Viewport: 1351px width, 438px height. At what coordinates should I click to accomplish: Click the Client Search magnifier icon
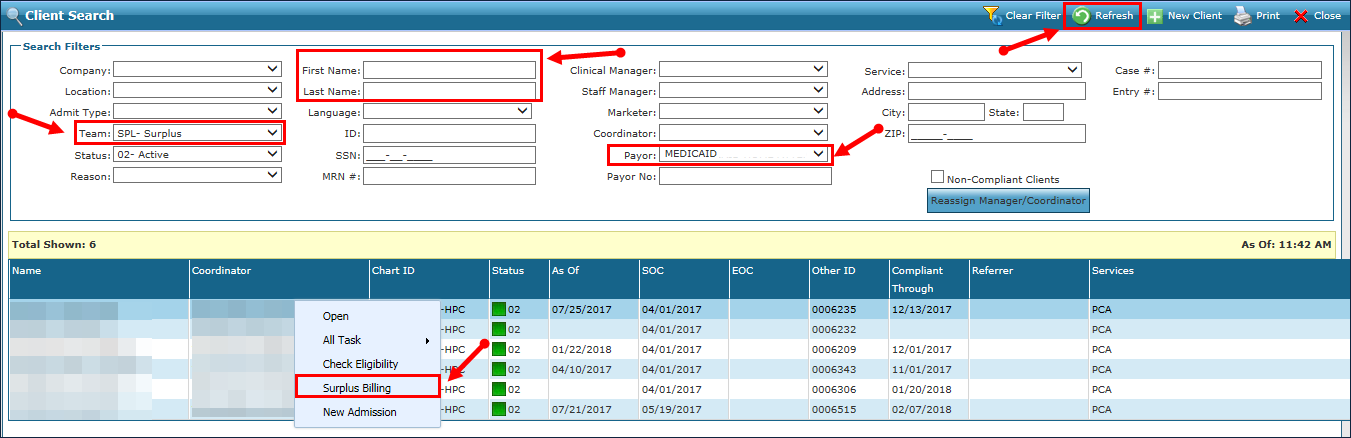(13, 15)
